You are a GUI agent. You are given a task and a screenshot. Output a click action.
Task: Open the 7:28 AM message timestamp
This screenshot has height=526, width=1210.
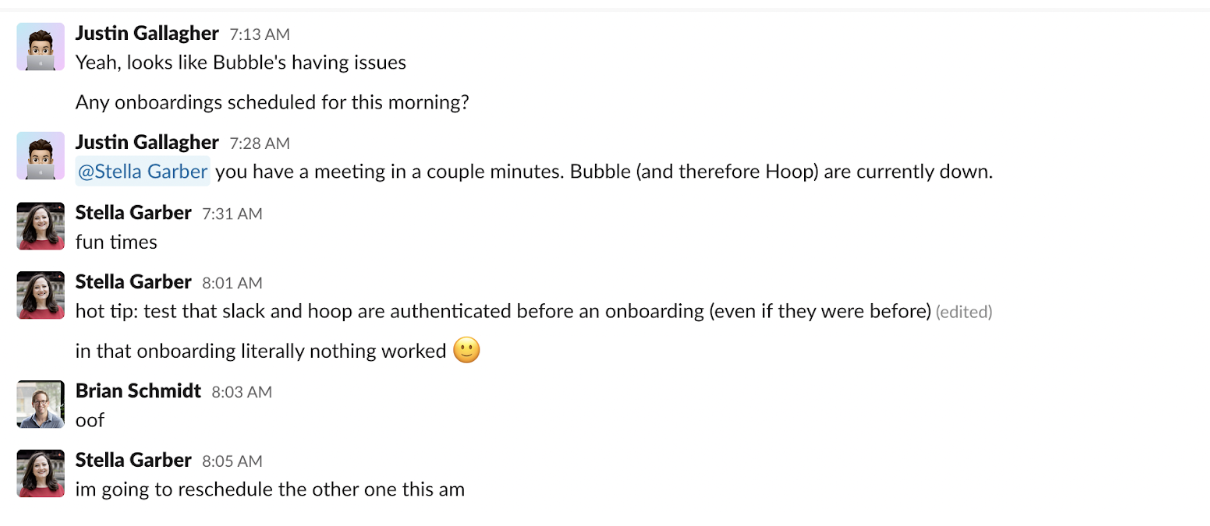(259, 144)
